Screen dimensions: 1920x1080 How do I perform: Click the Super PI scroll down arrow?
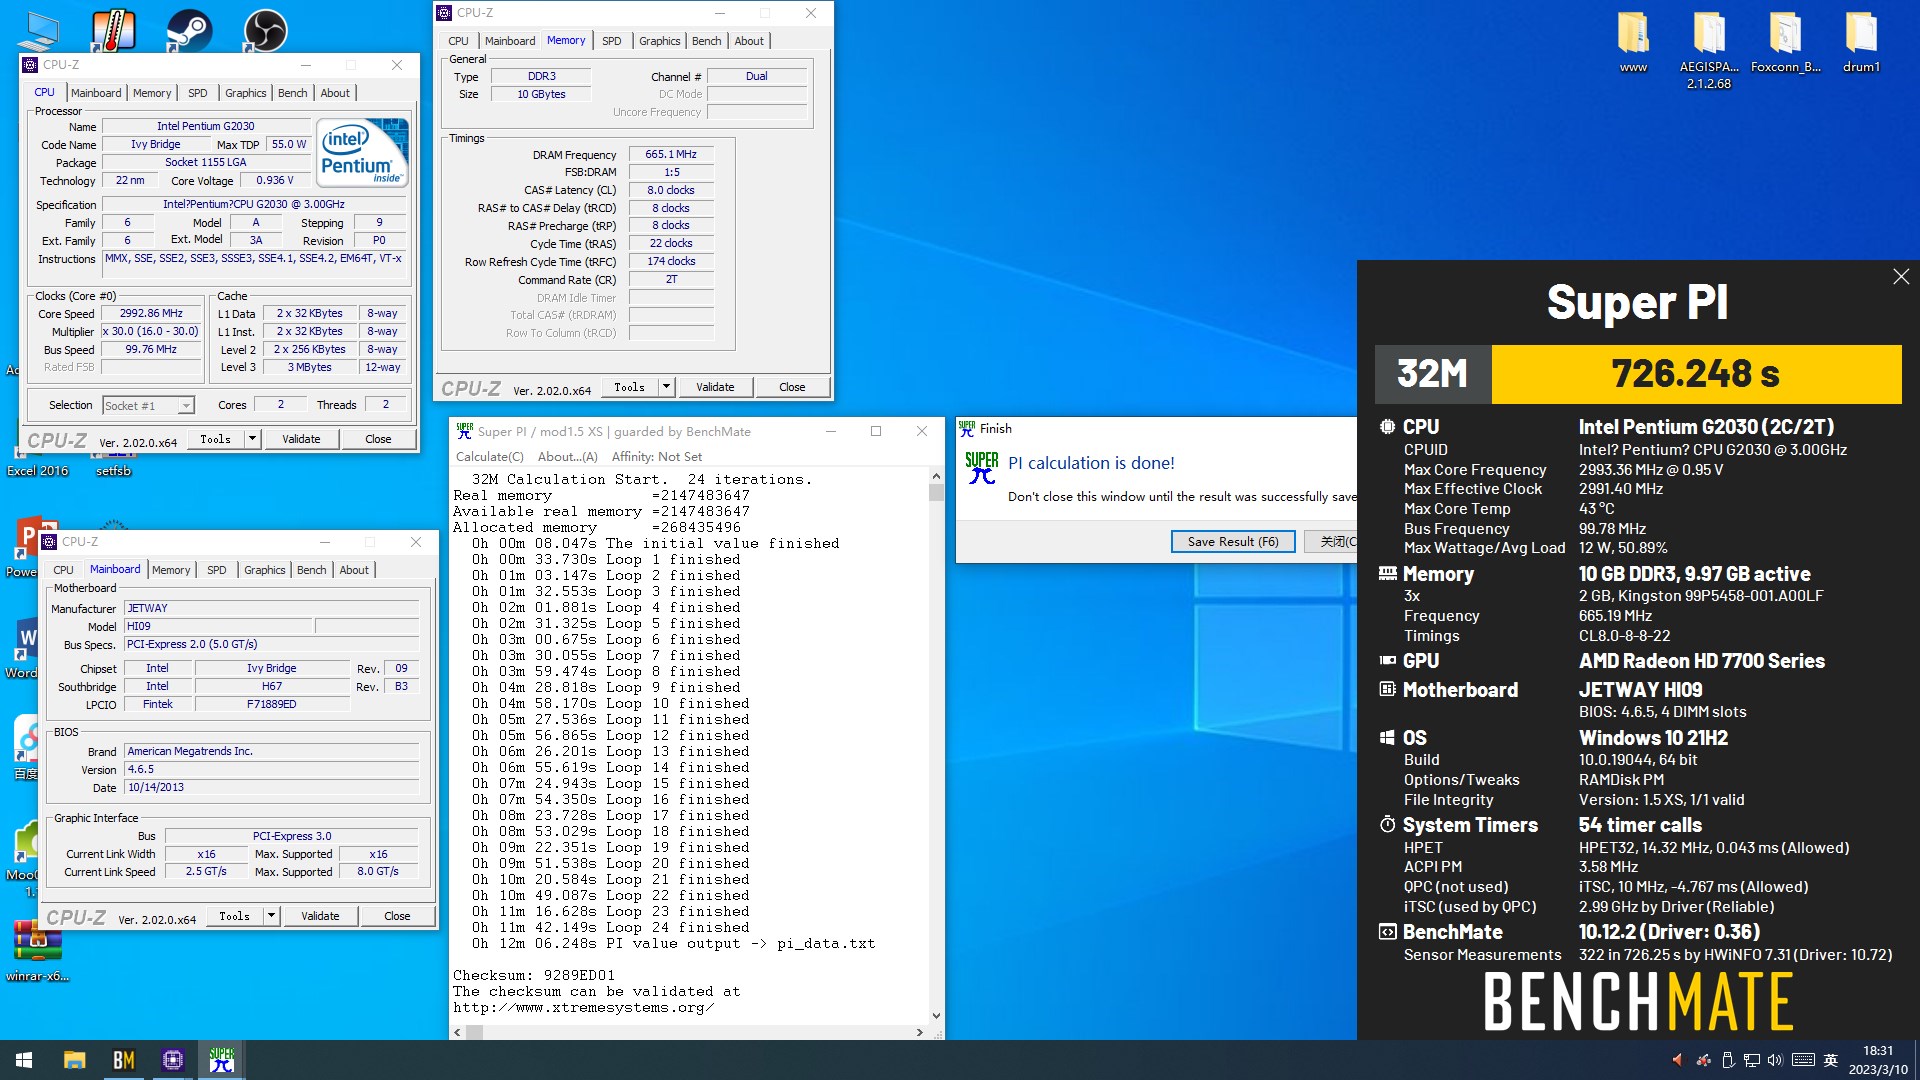[x=936, y=1016]
